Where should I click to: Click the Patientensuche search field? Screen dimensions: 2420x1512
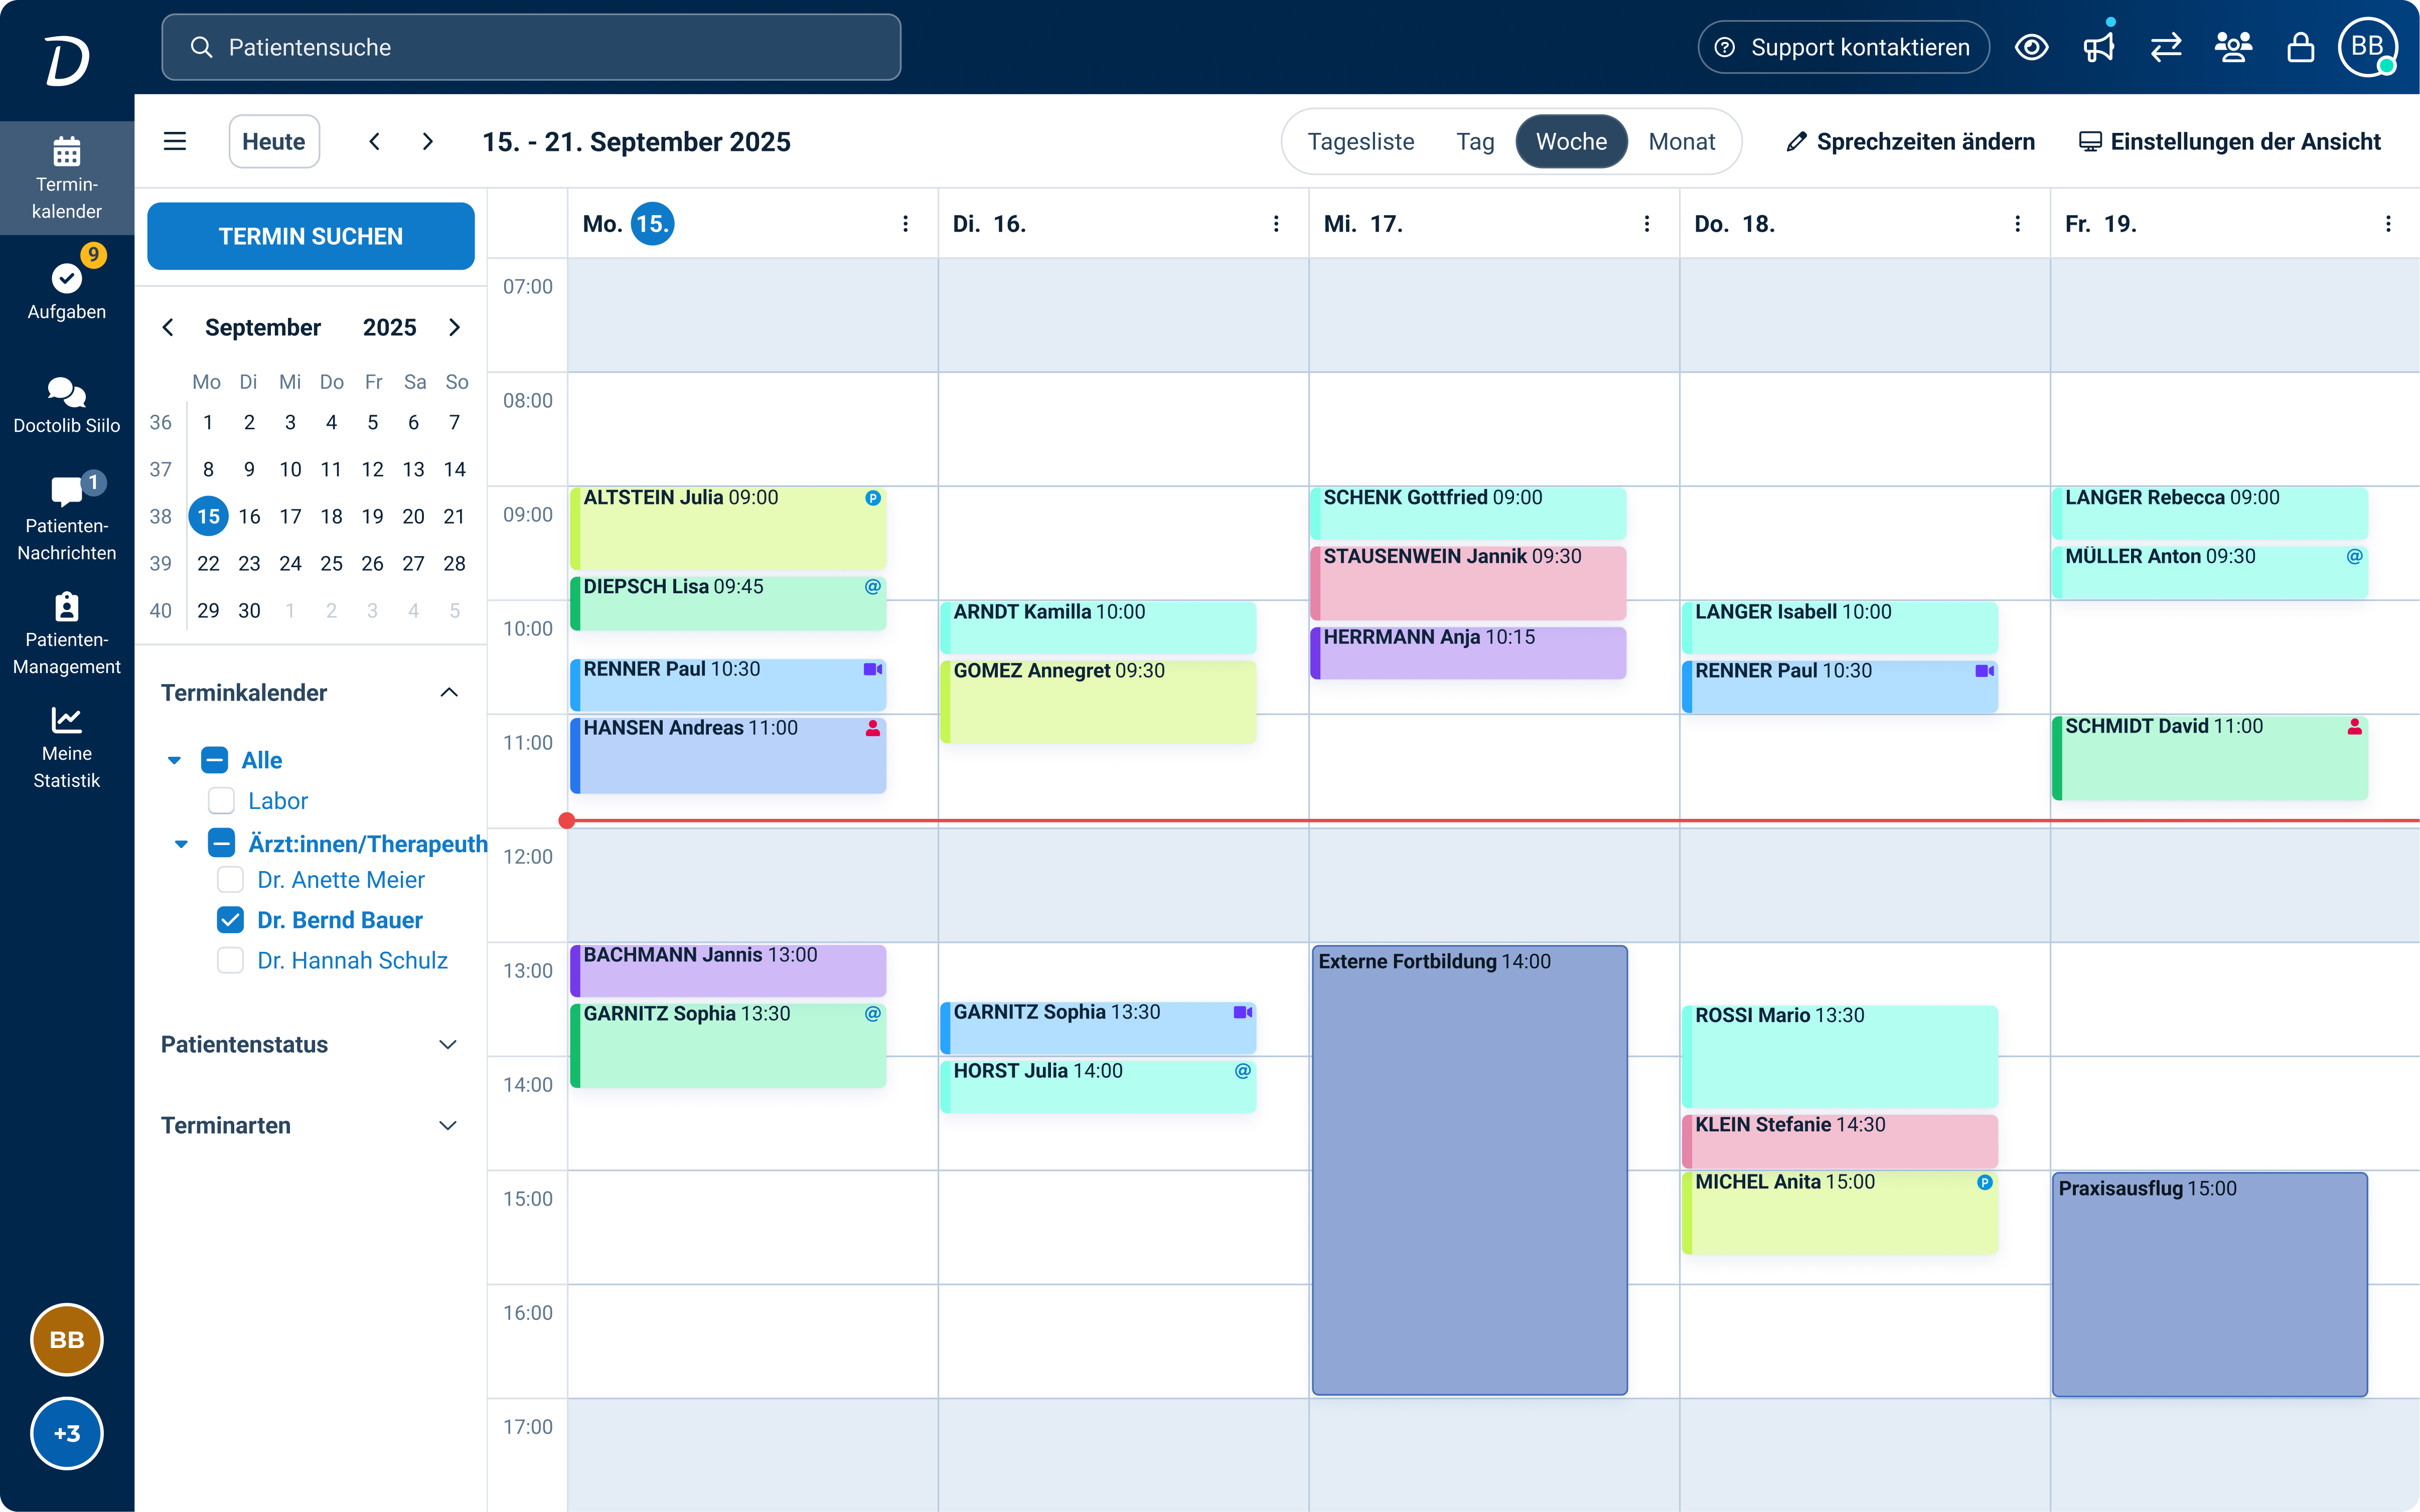[x=531, y=47]
